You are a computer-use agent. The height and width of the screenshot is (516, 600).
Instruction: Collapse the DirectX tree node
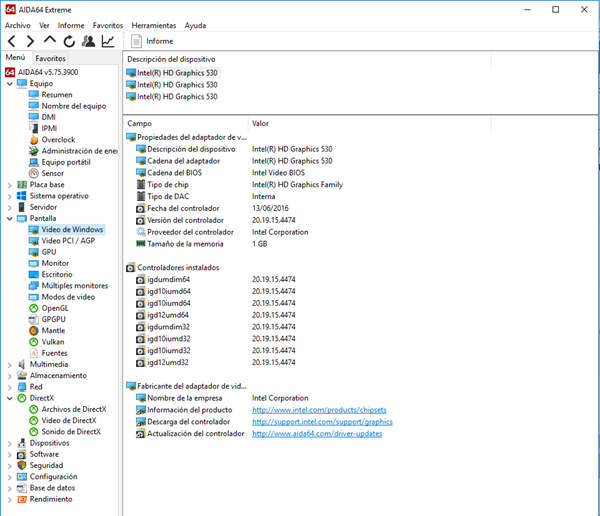(x=10, y=398)
